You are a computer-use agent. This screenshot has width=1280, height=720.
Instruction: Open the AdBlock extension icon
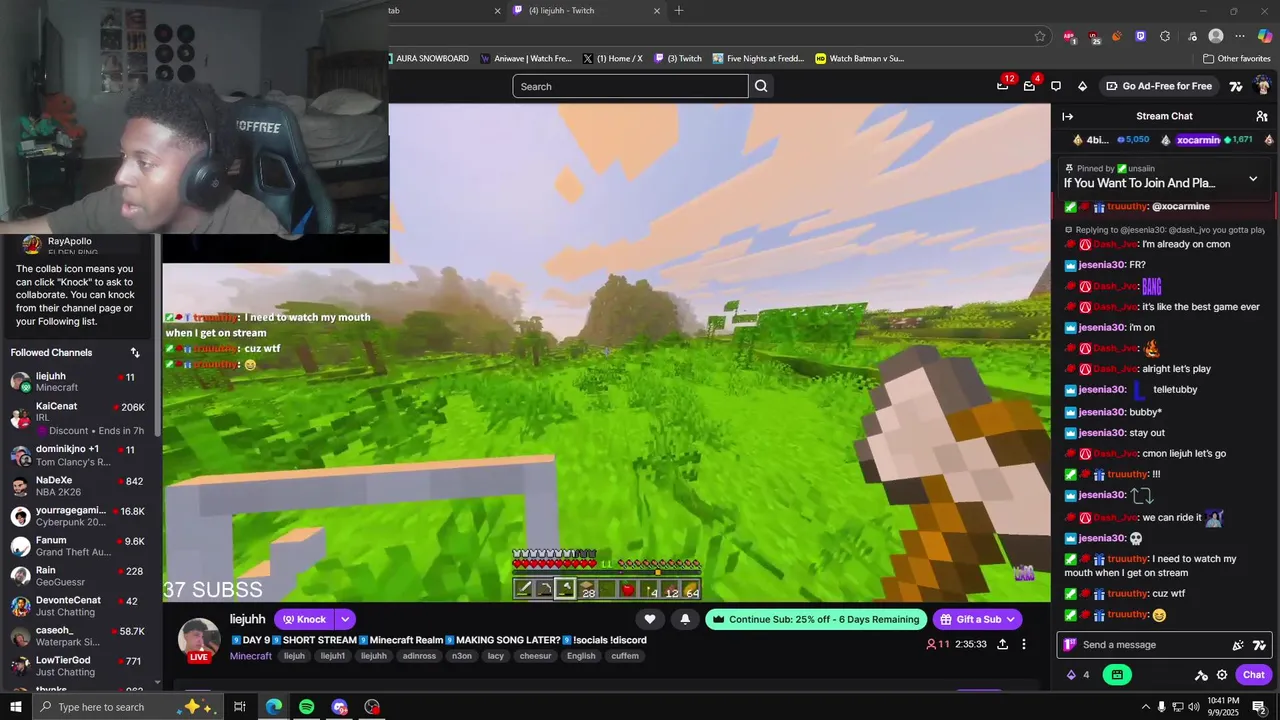click(1069, 36)
